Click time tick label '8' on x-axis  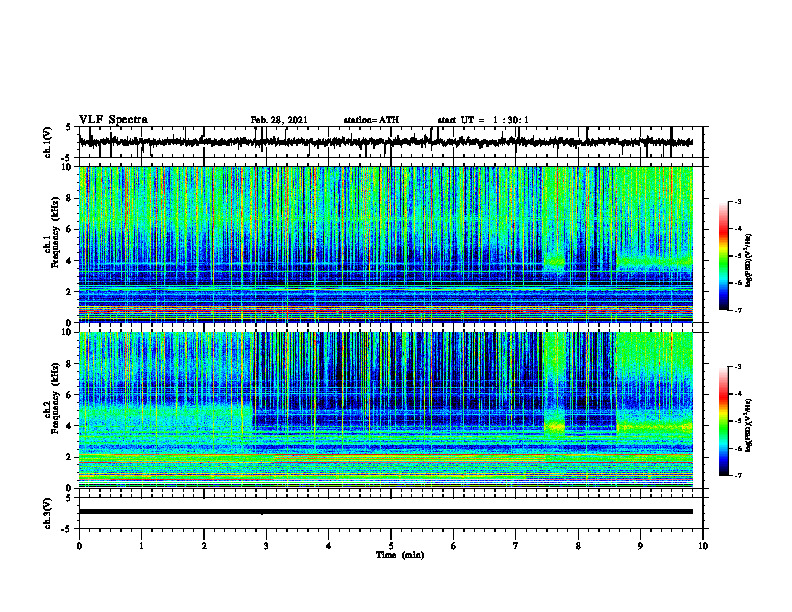click(578, 546)
